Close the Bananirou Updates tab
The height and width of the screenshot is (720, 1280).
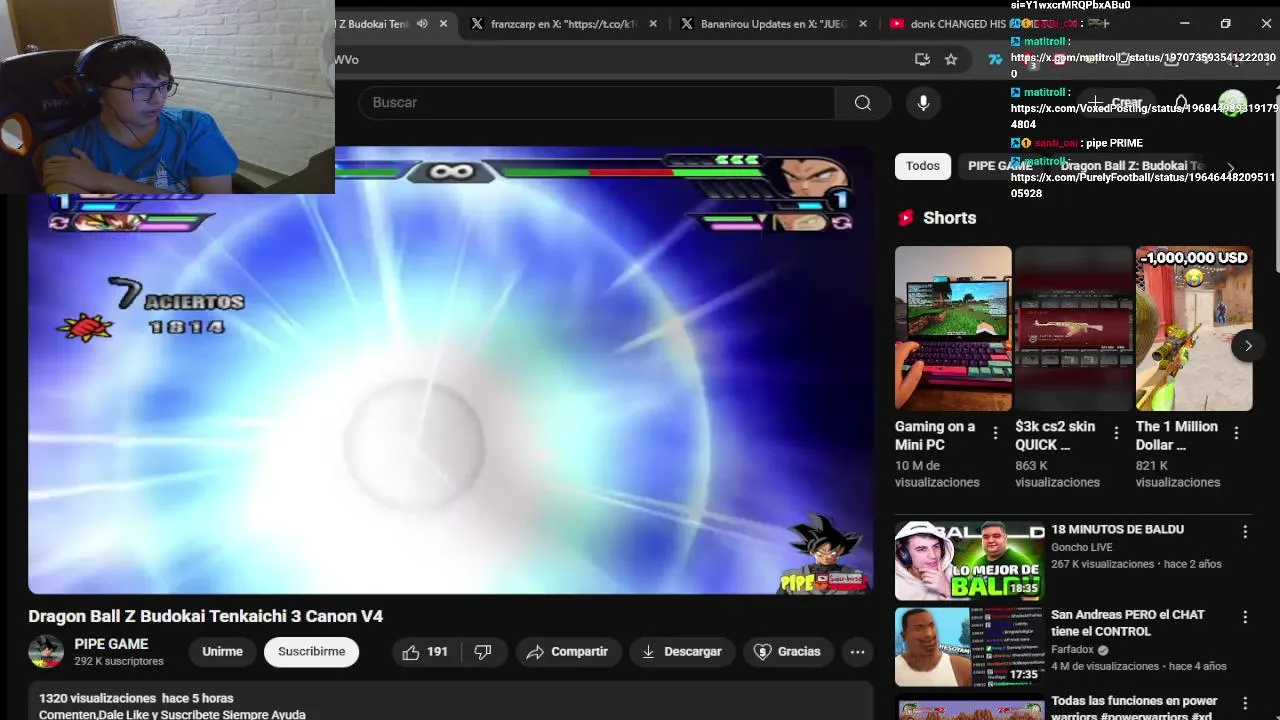pos(863,24)
